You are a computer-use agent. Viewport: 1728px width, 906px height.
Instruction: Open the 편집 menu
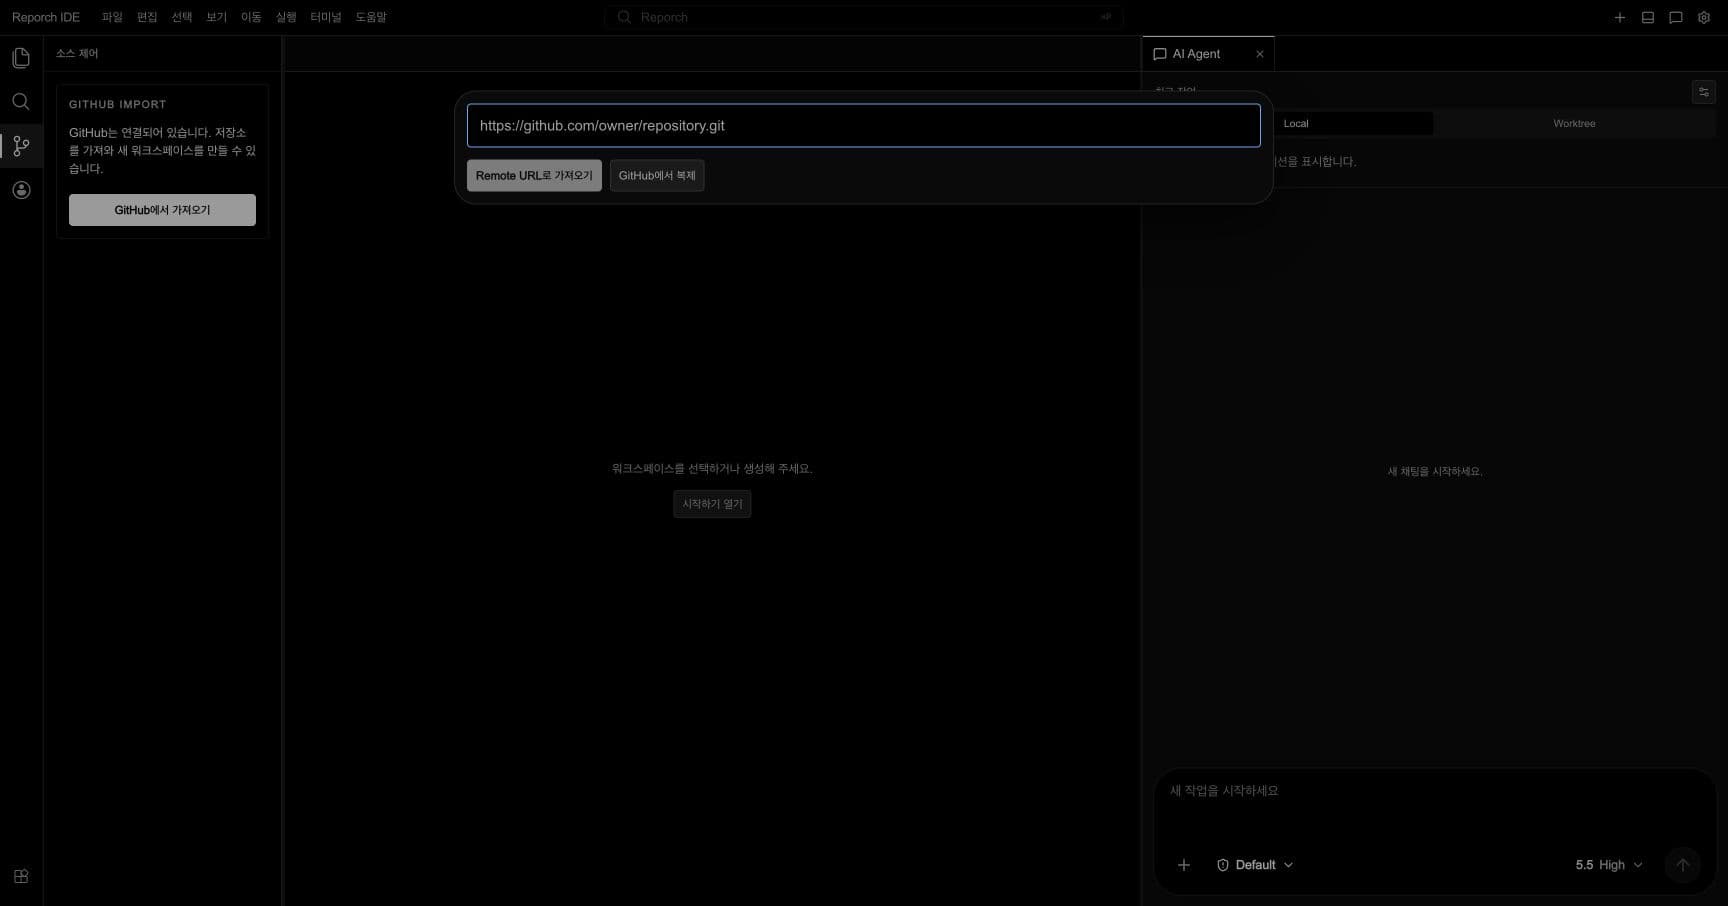(x=147, y=17)
